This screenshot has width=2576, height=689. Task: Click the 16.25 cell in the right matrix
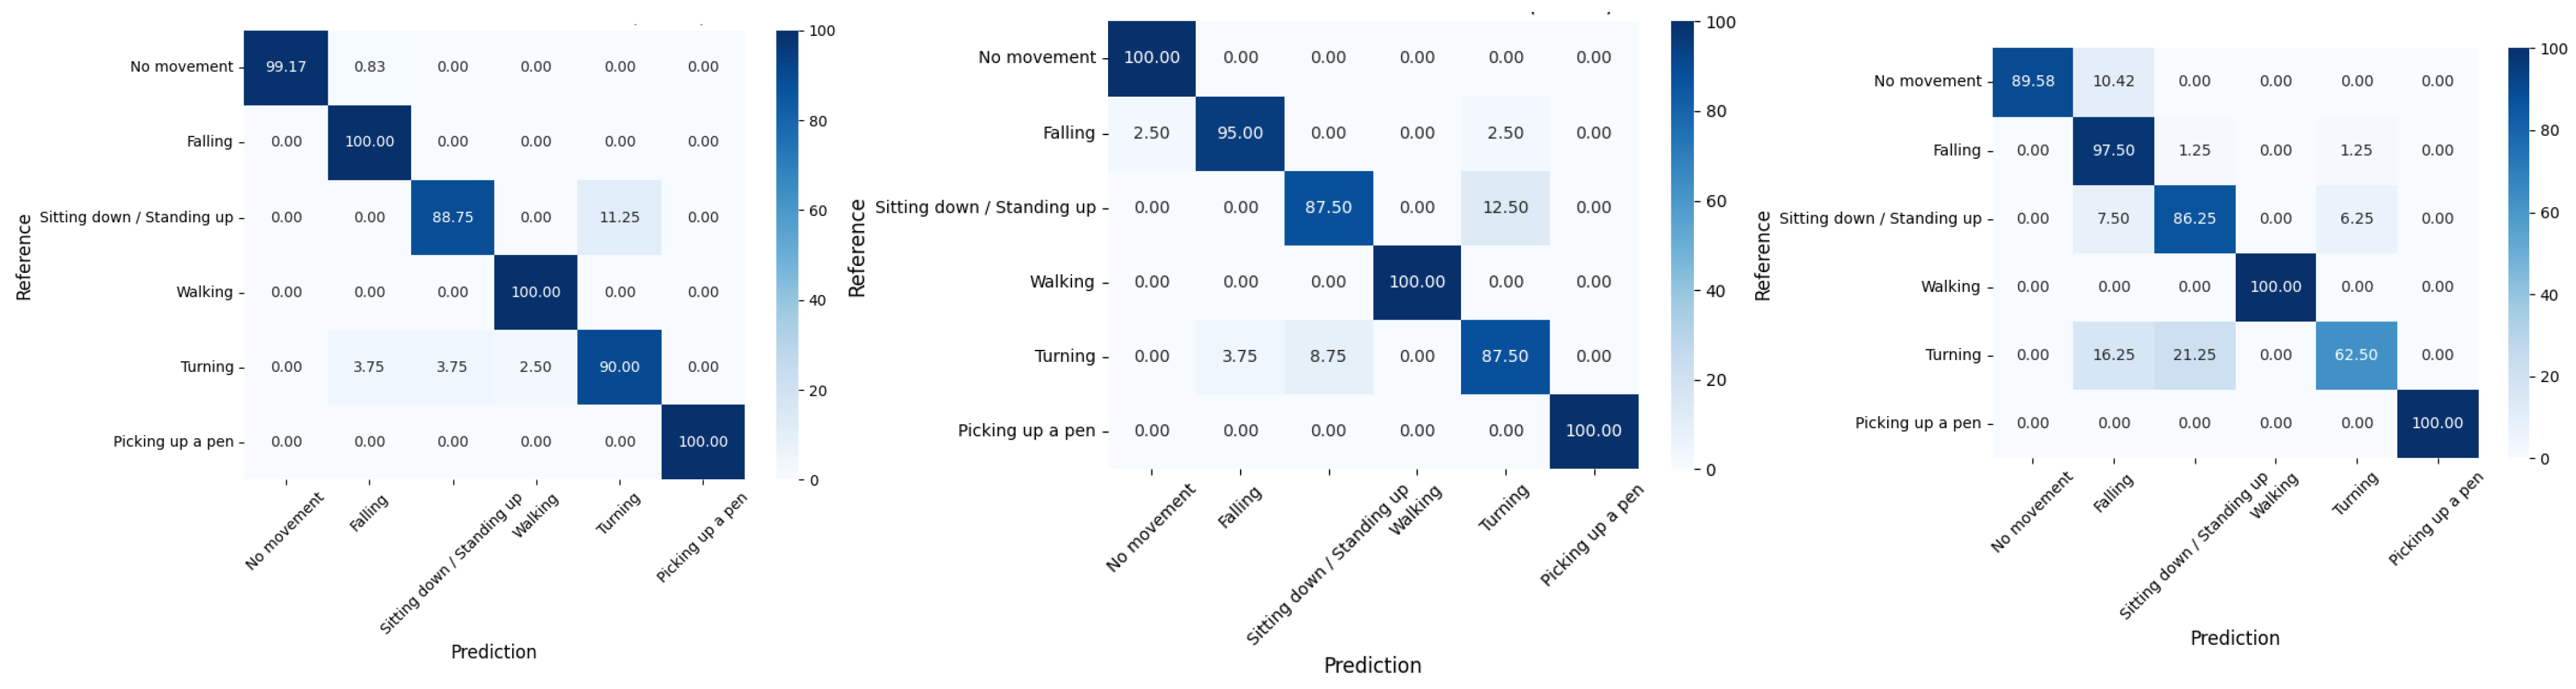[x=2113, y=355]
